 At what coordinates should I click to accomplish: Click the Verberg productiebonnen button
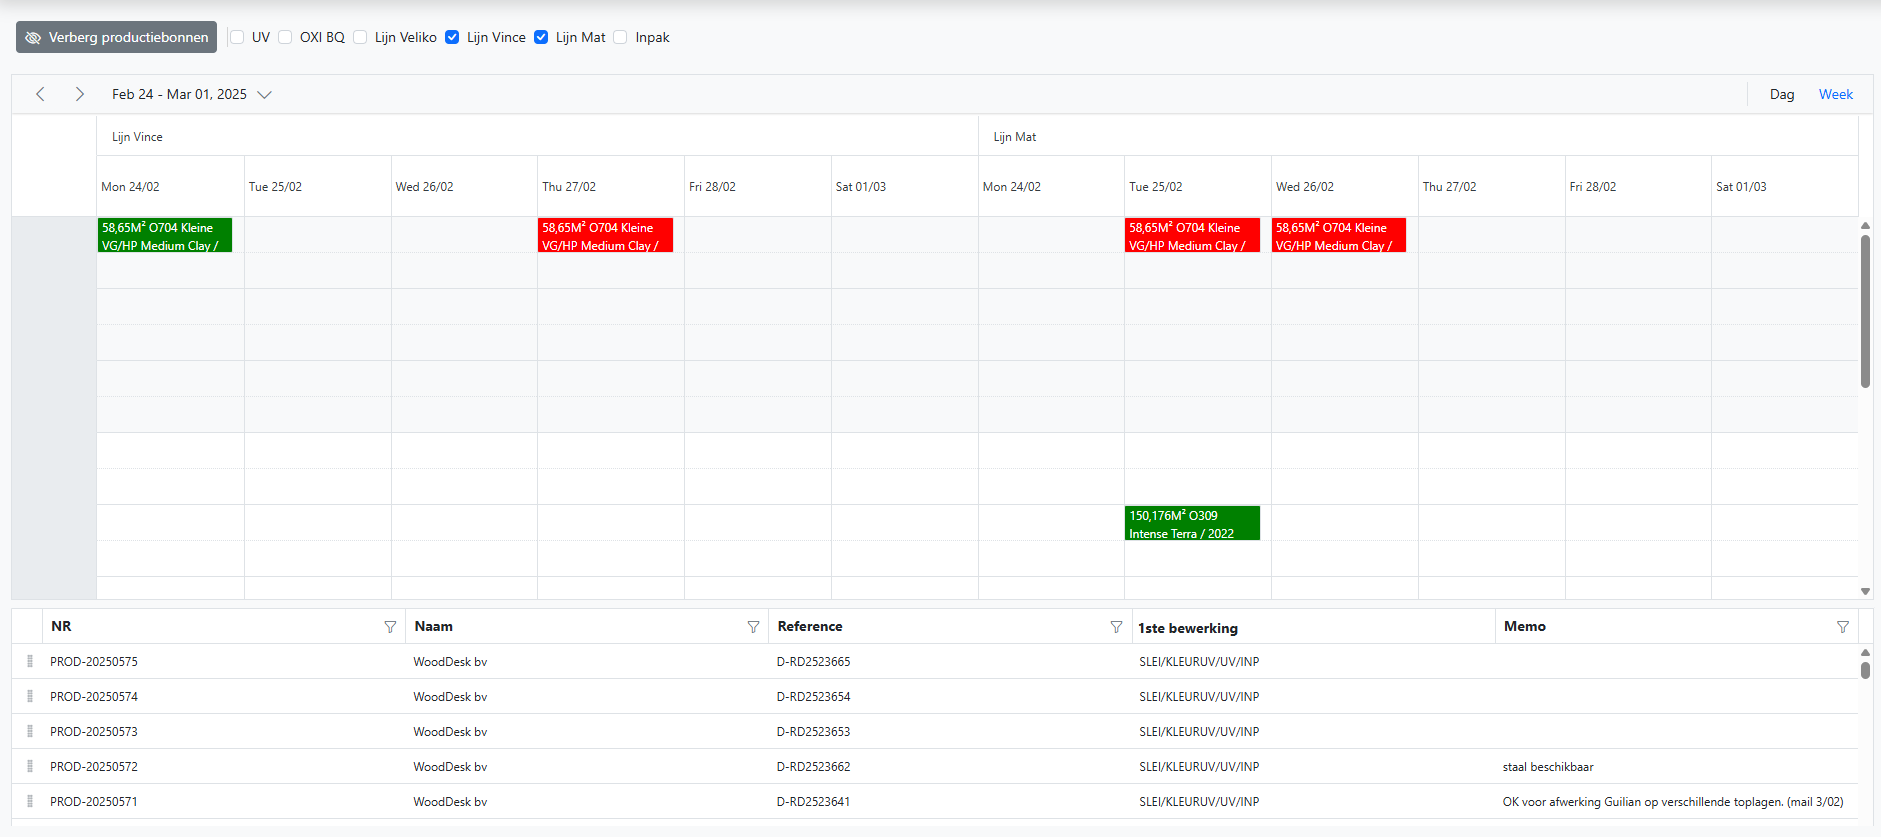pyautogui.click(x=116, y=37)
